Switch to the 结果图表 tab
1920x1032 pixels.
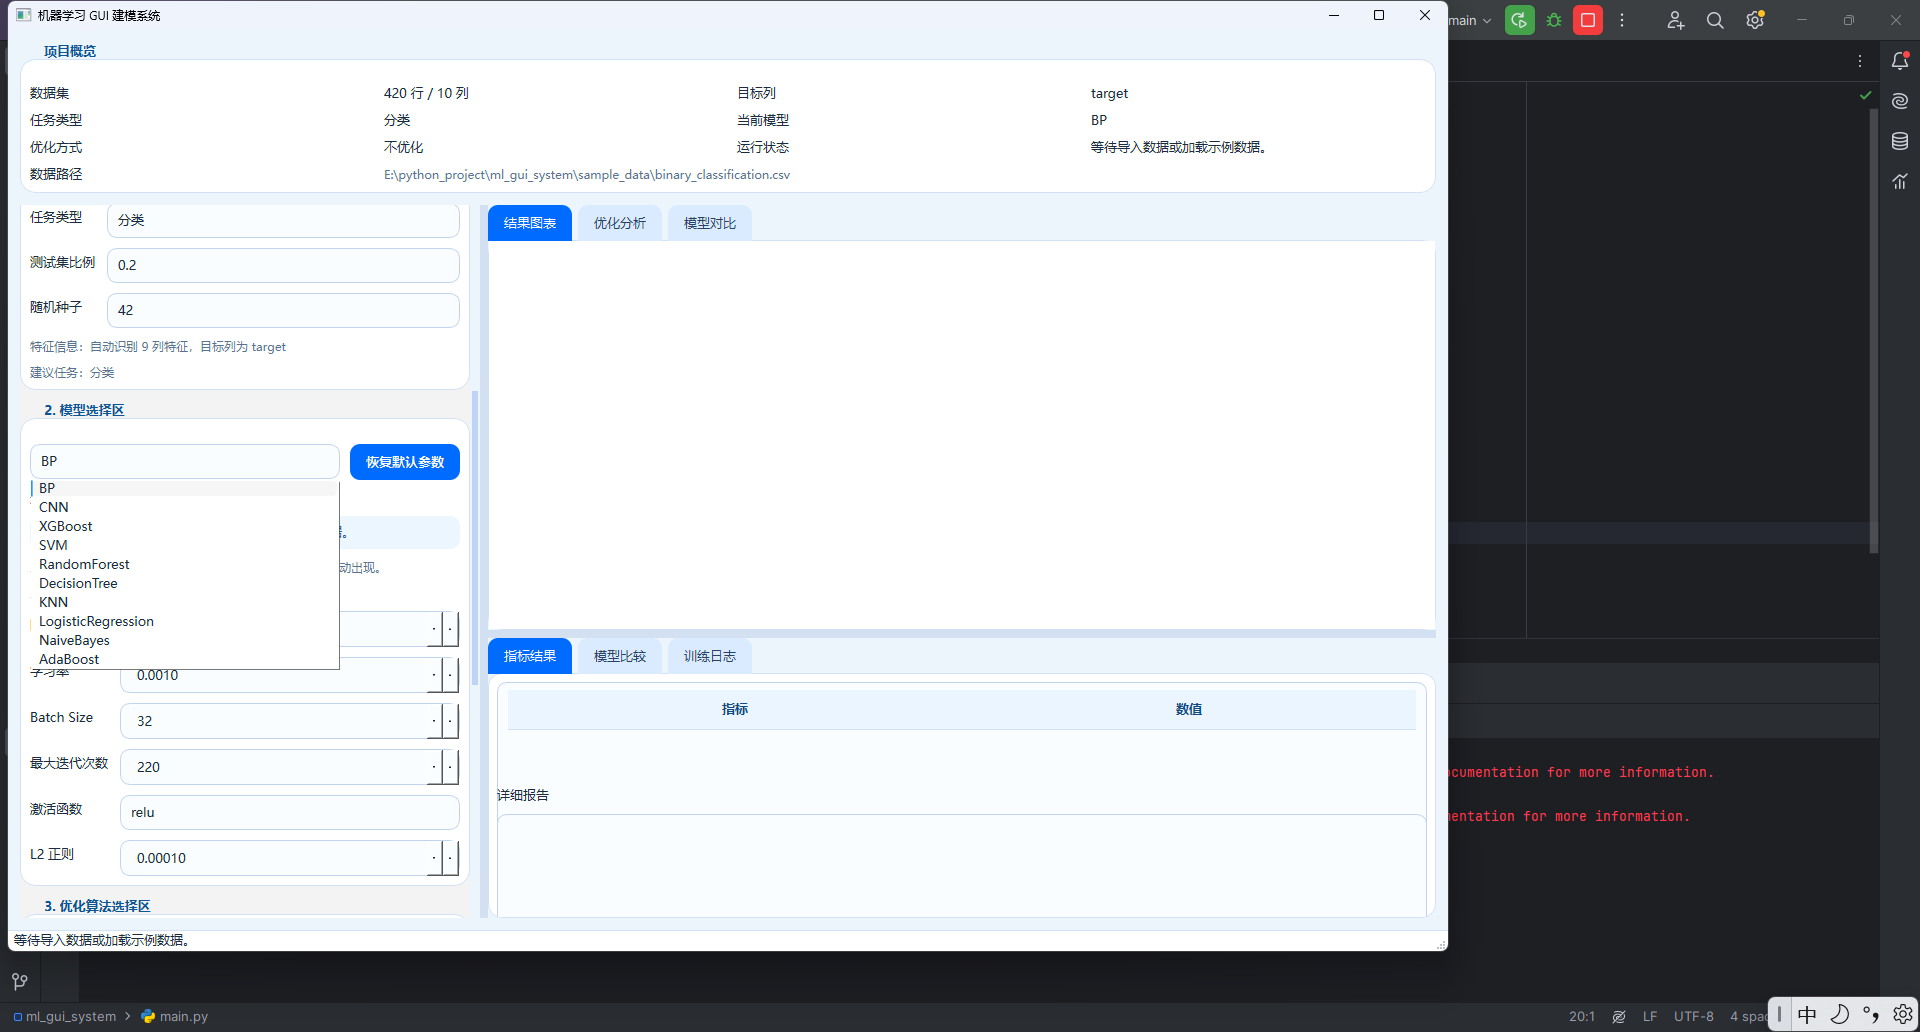(x=530, y=223)
